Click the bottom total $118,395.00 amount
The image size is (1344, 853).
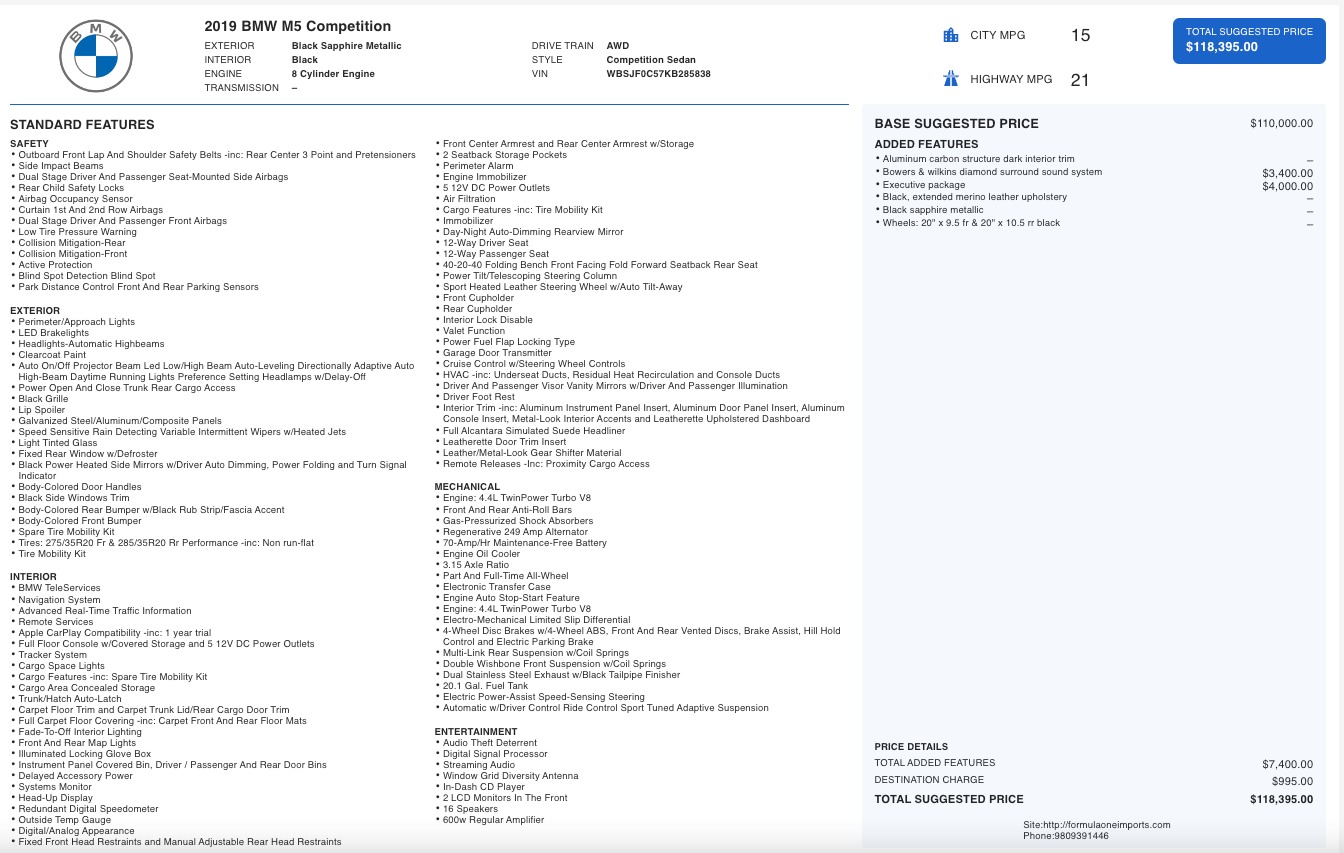pyautogui.click(x=1282, y=800)
